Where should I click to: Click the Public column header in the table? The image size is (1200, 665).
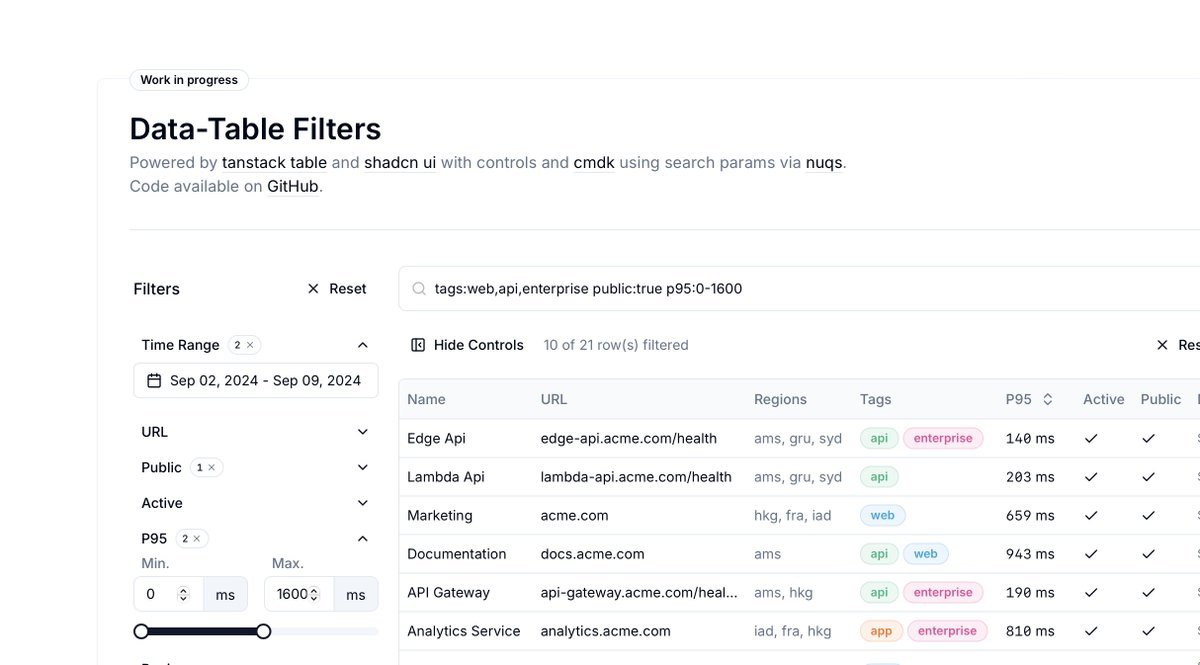tap(1161, 399)
